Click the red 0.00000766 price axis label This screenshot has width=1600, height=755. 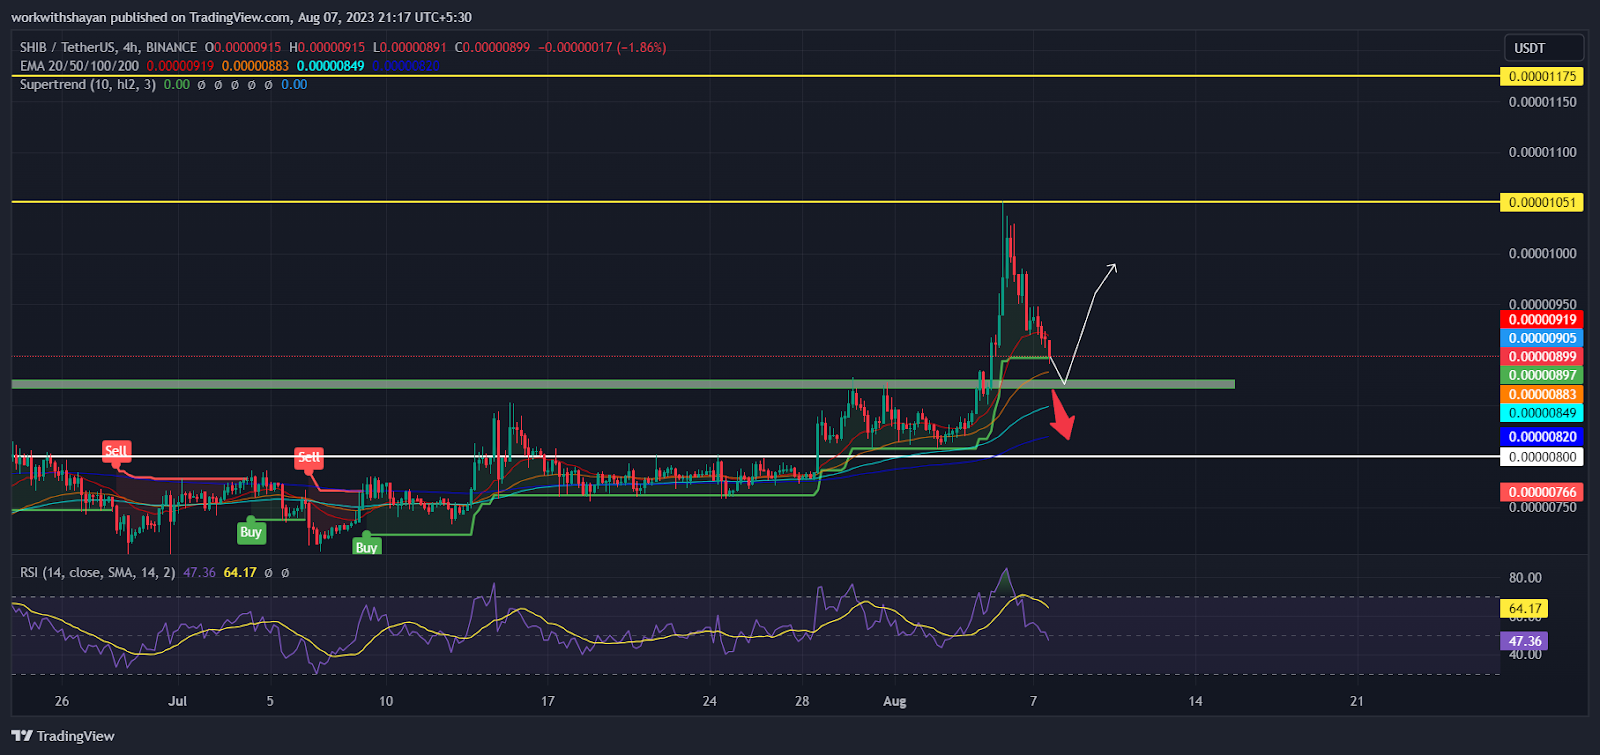1542,492
